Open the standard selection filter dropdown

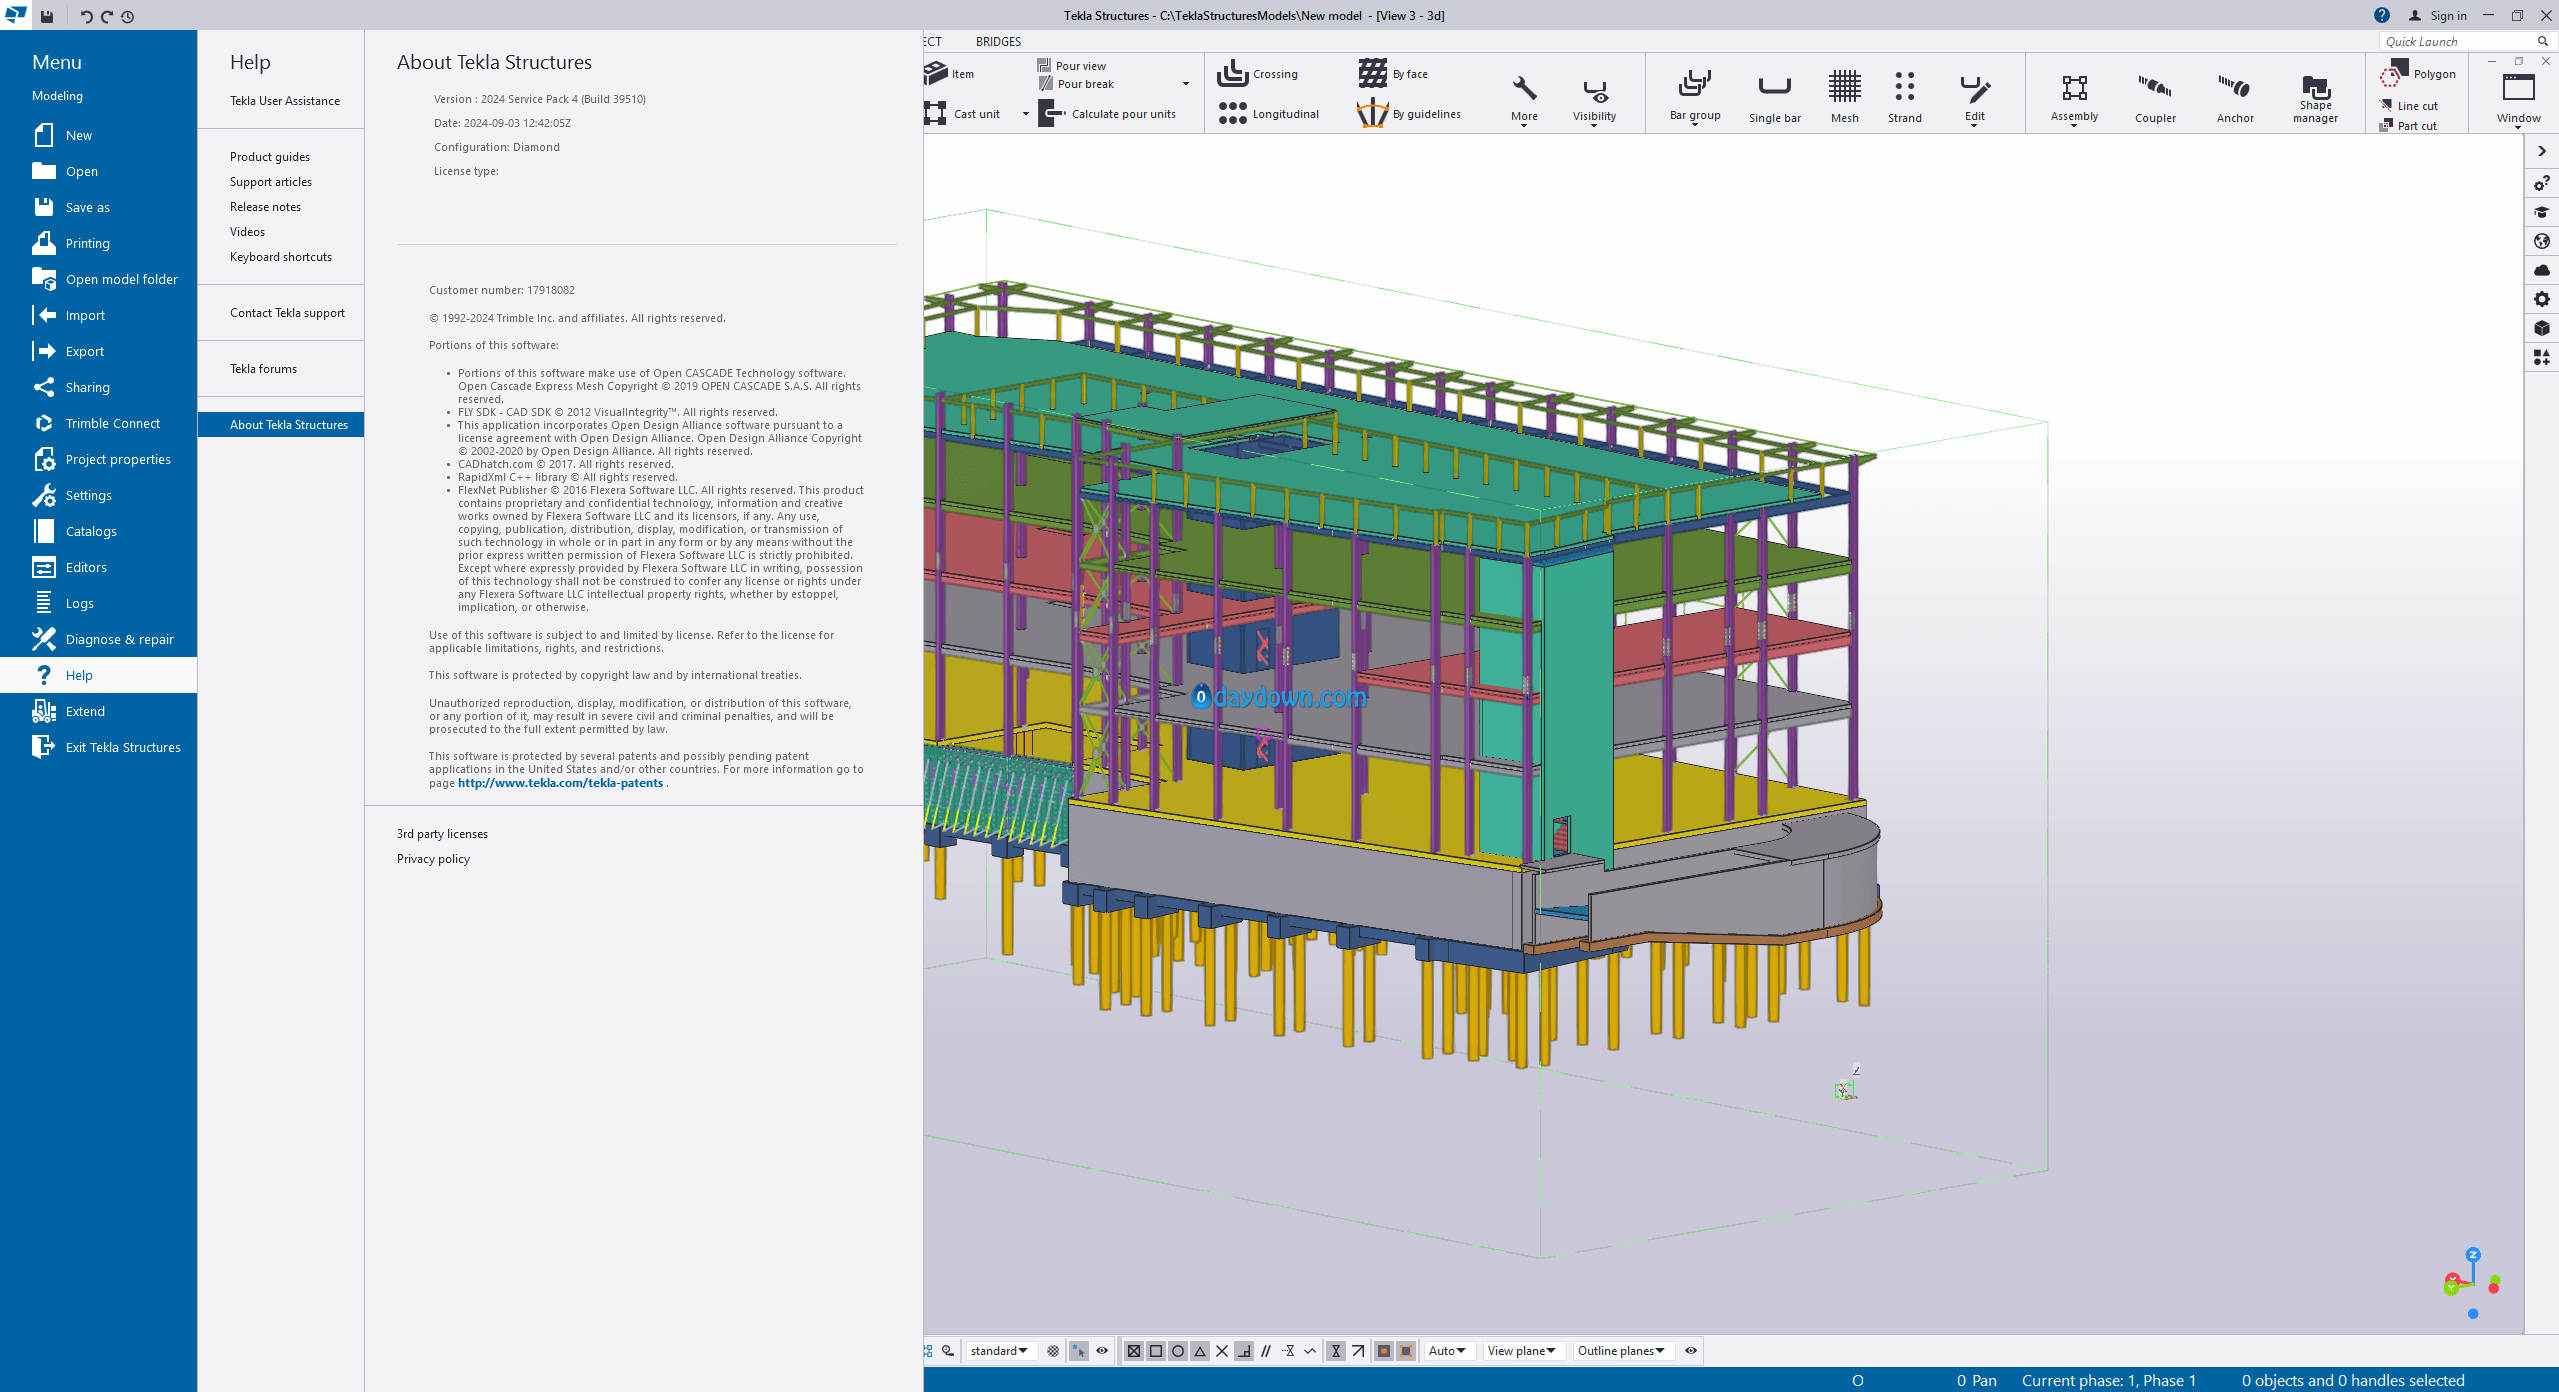point(999,1351)
